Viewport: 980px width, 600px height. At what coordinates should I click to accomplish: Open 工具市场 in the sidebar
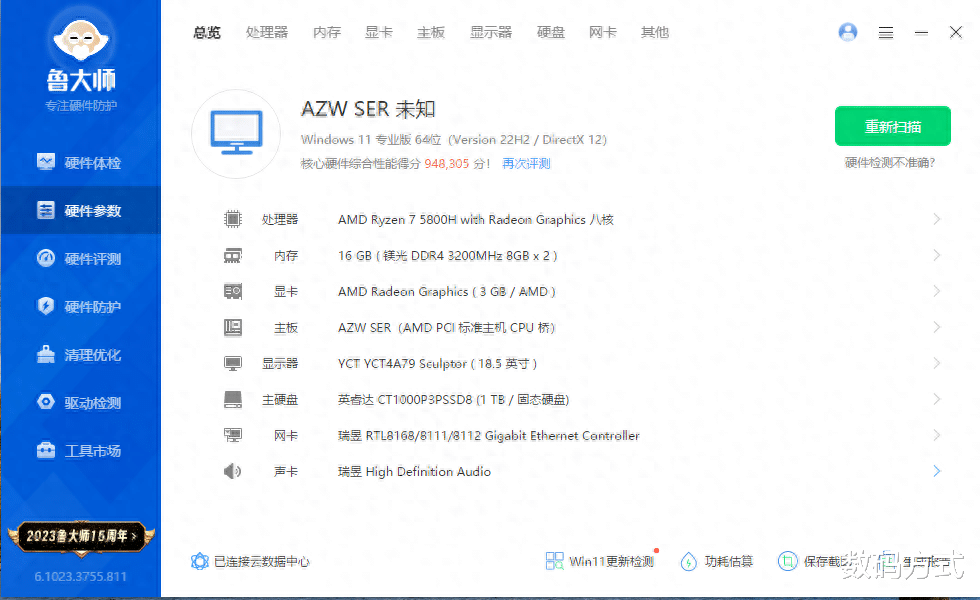coord(80,451)
